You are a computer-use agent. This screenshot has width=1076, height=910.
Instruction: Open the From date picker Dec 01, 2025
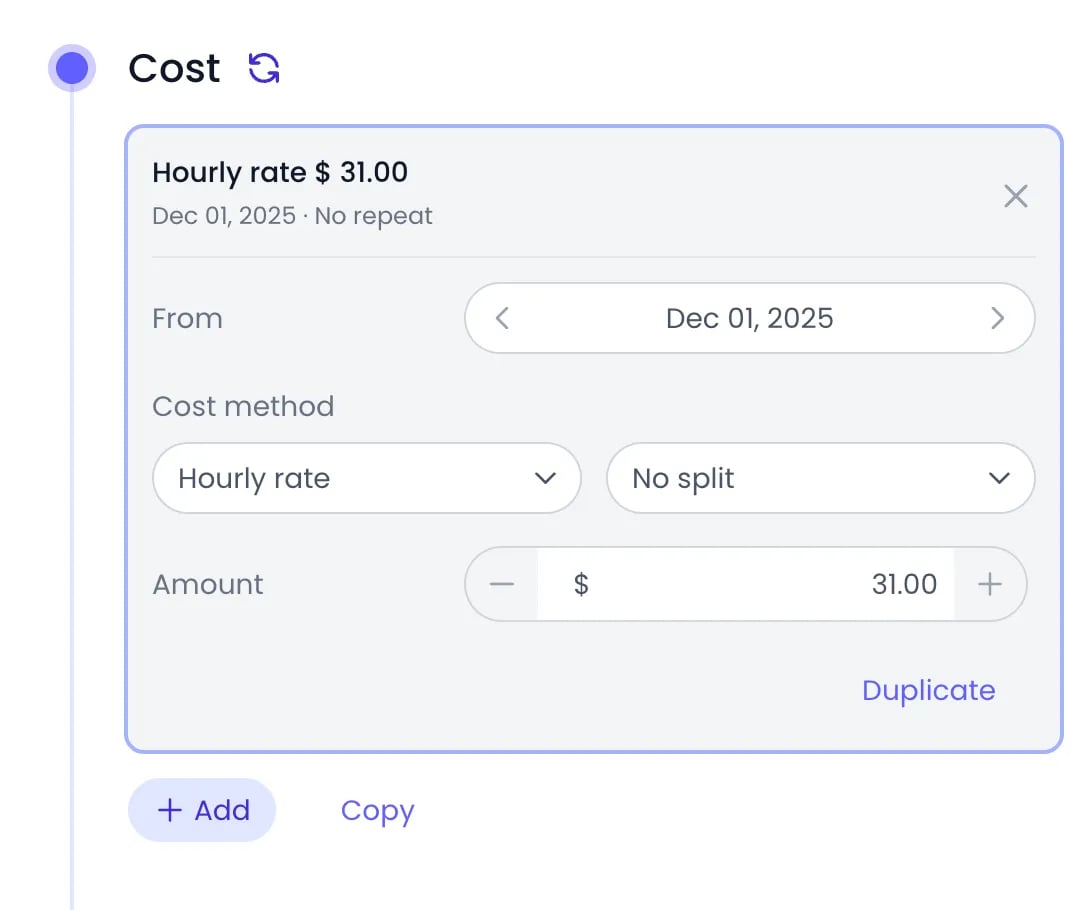click(x=749, y=318)
